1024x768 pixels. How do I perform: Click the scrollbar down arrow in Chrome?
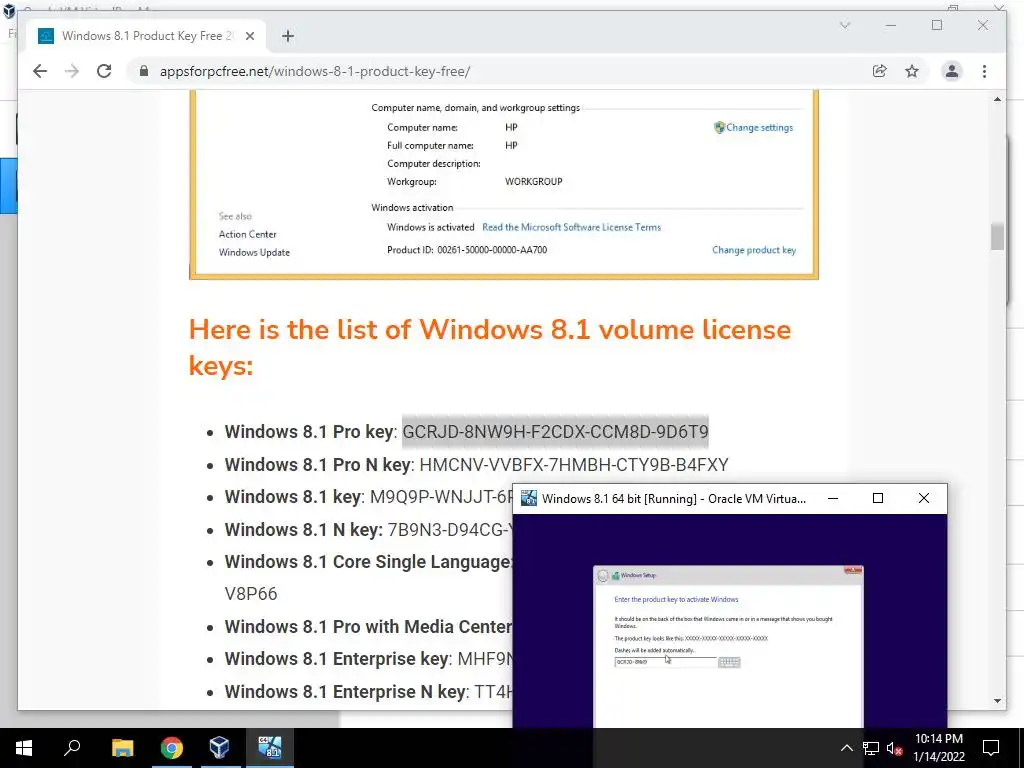(x=997, y=701)
